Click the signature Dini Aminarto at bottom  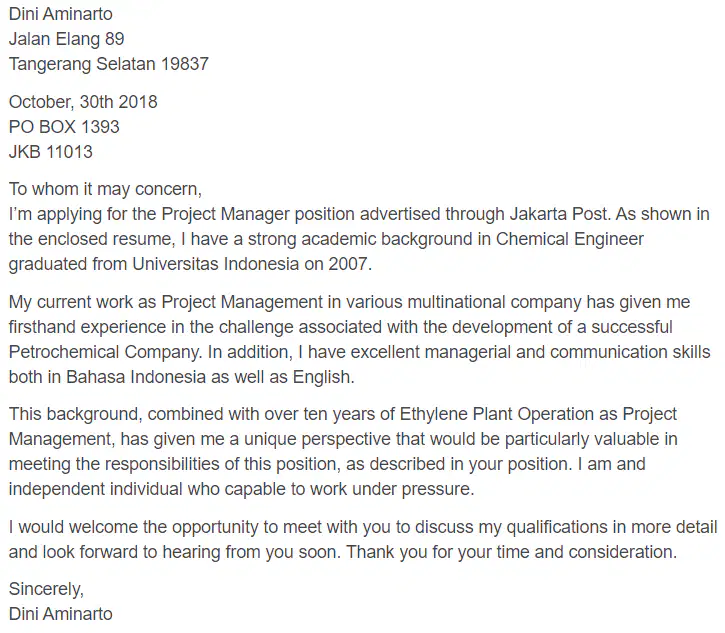61,614
